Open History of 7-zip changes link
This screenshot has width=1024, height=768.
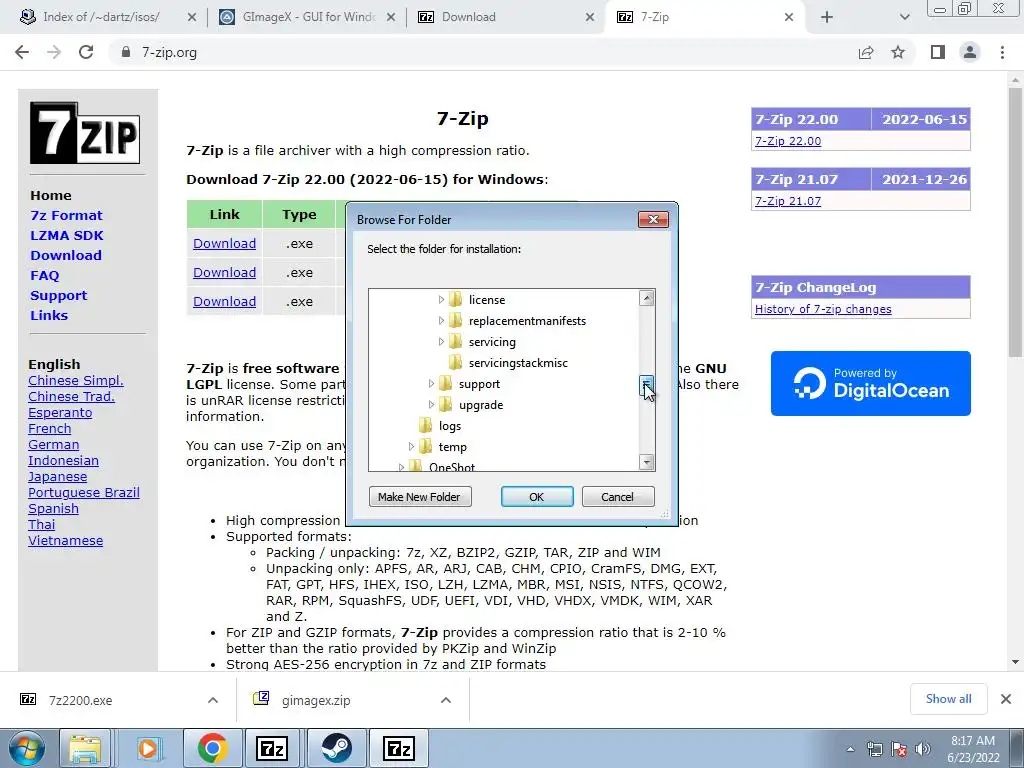coord(823,310)
